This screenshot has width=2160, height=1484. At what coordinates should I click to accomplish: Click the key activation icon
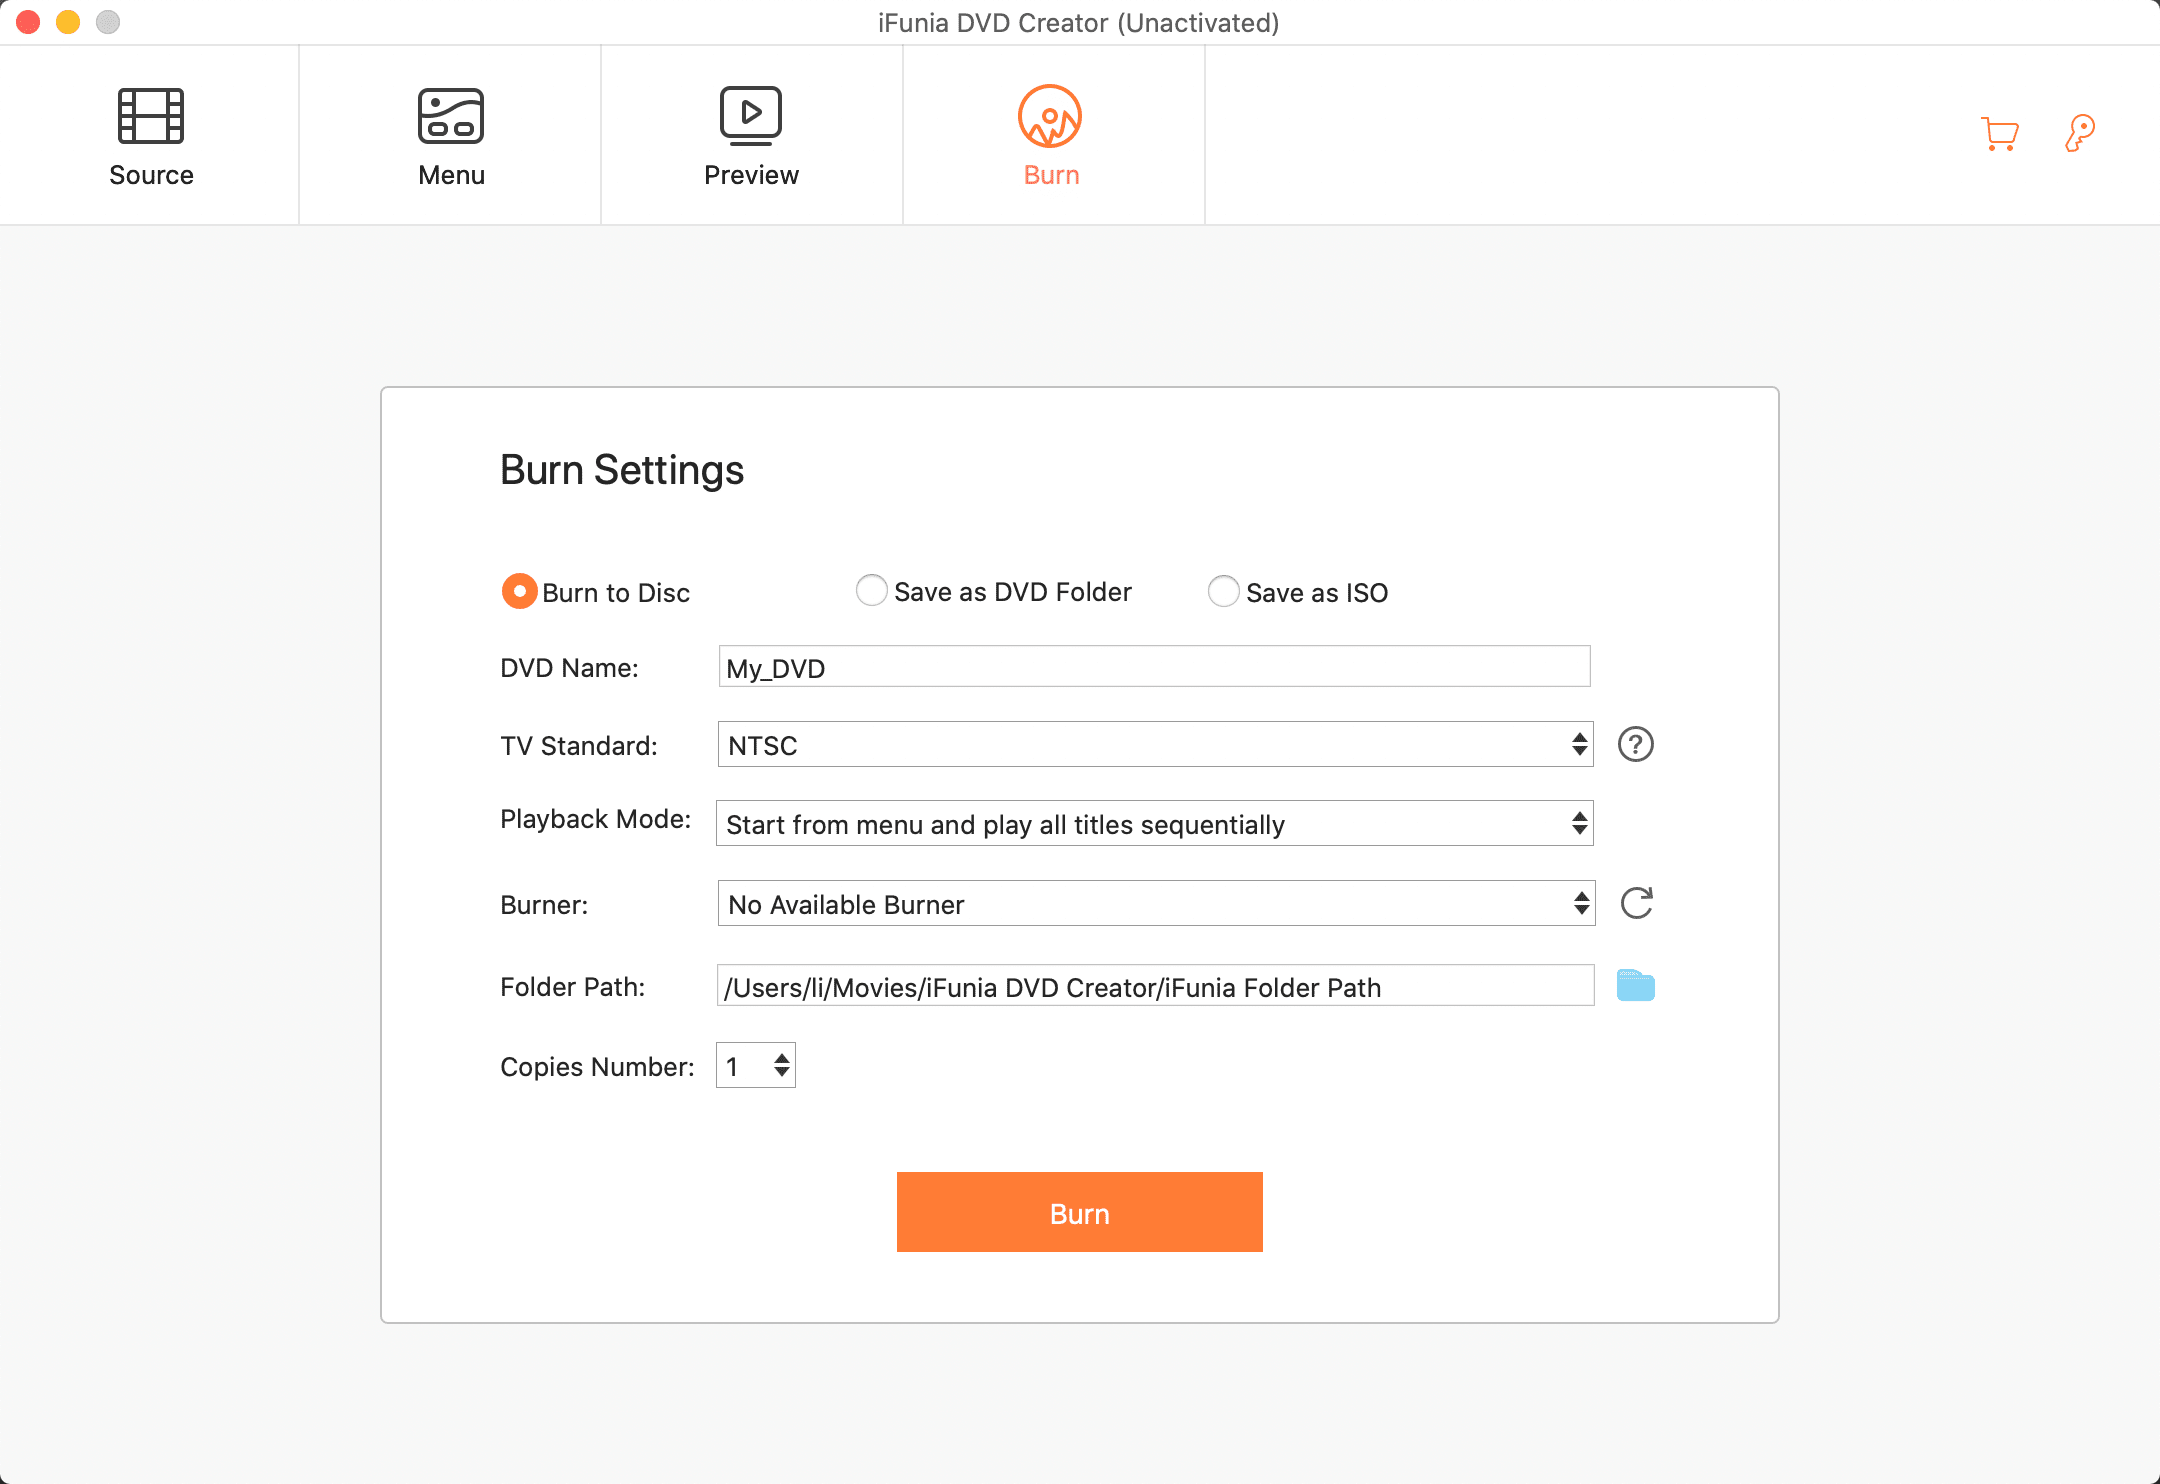point(2080,133)
